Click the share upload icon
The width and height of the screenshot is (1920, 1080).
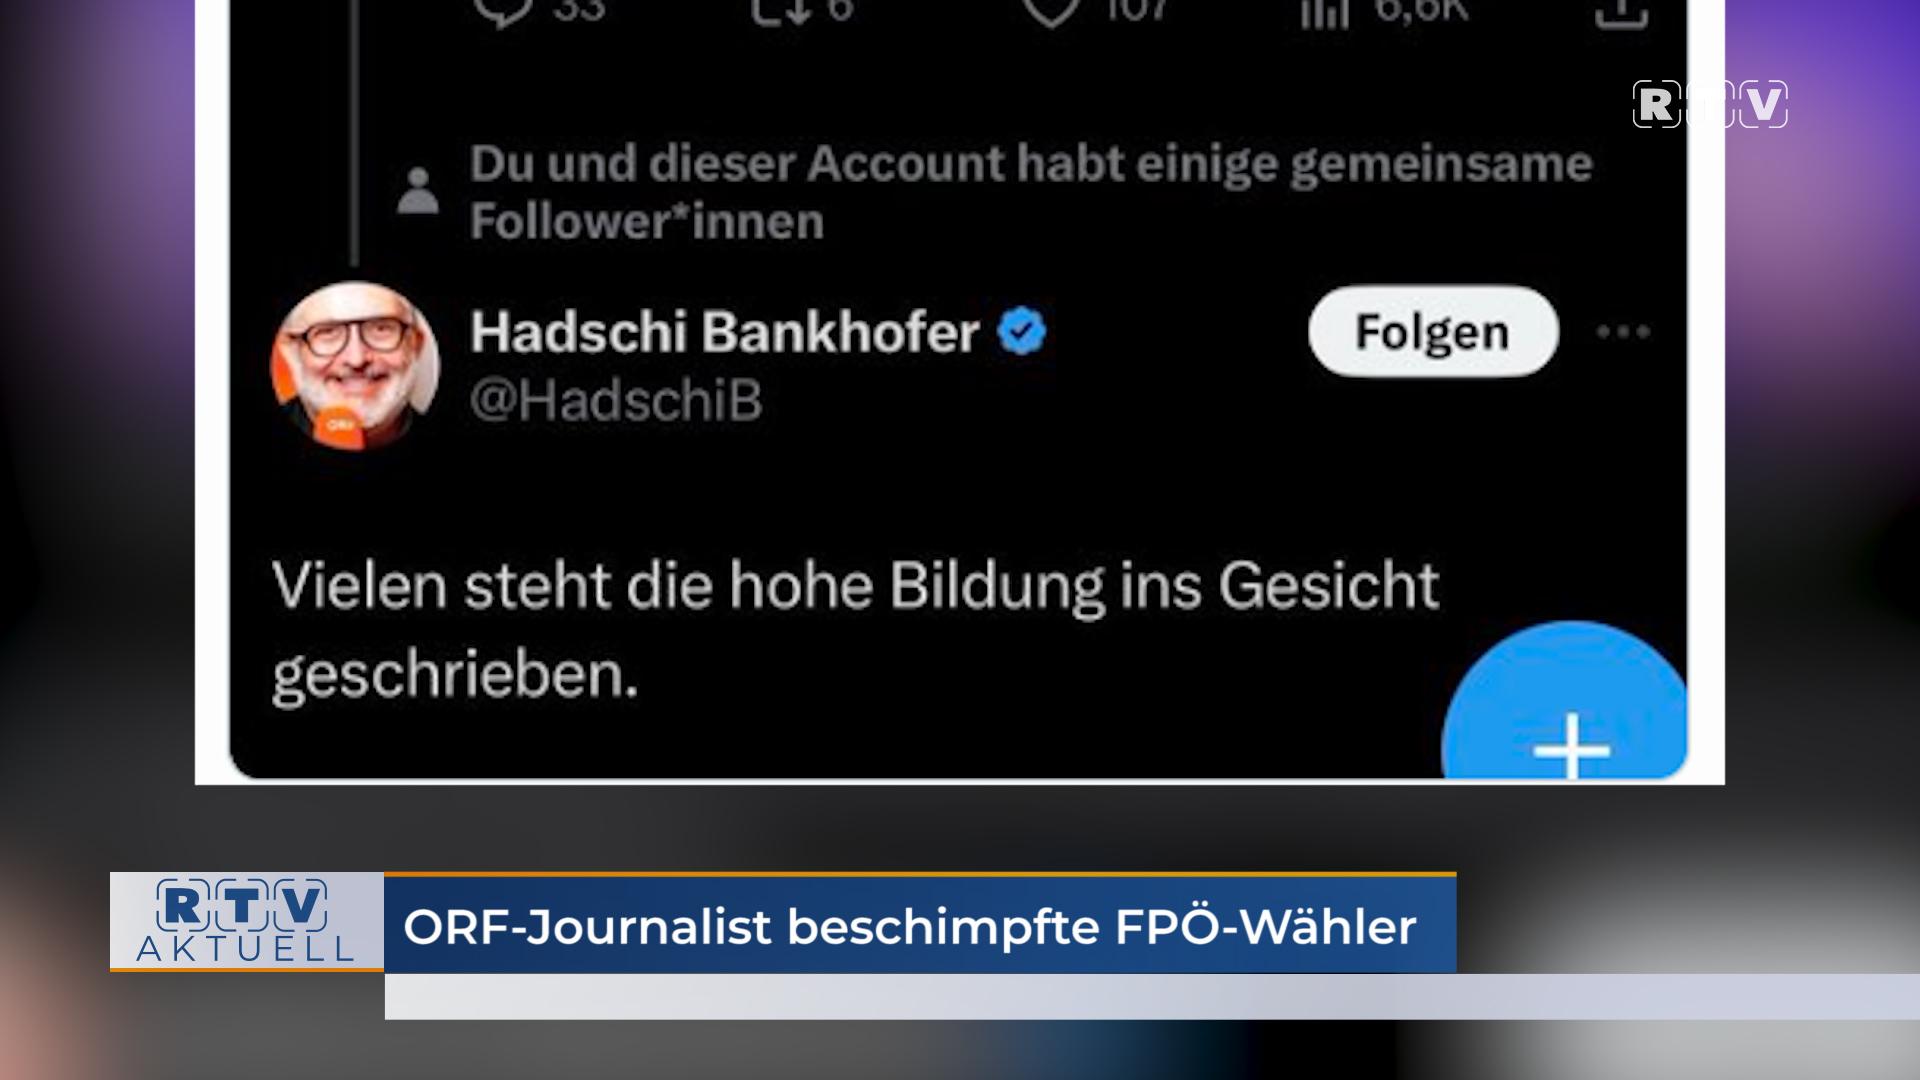click(x=1620, y=12)
